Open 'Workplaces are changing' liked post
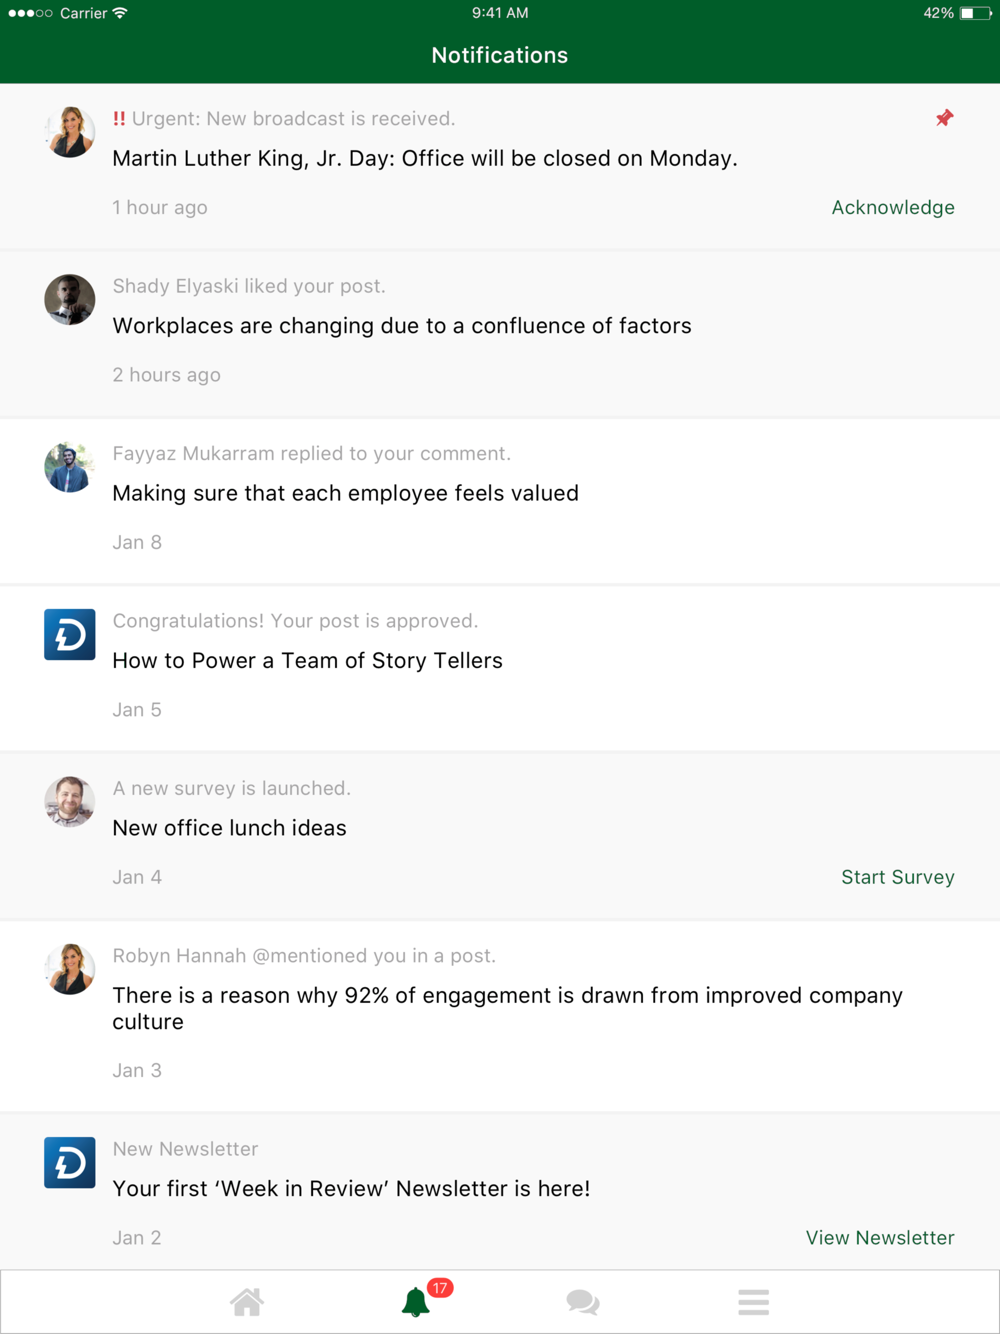 click(500, 334)
